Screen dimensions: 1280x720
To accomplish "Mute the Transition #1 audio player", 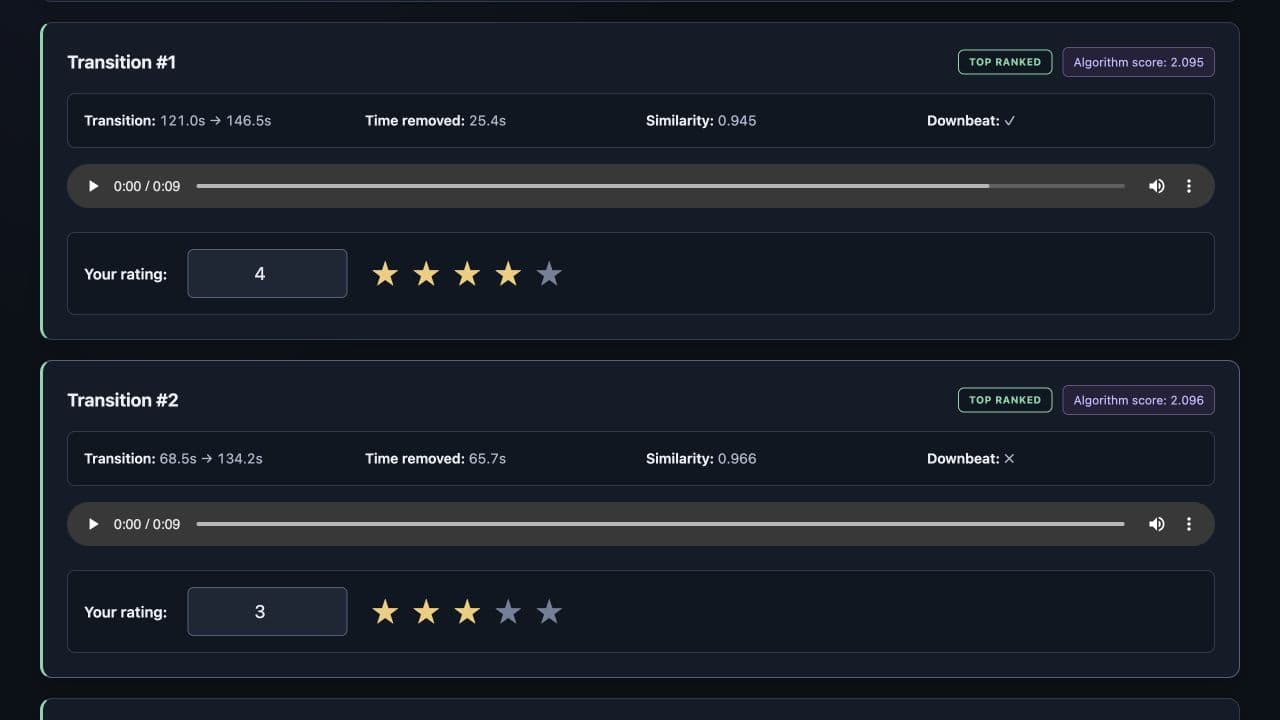I will point(1157,186).
